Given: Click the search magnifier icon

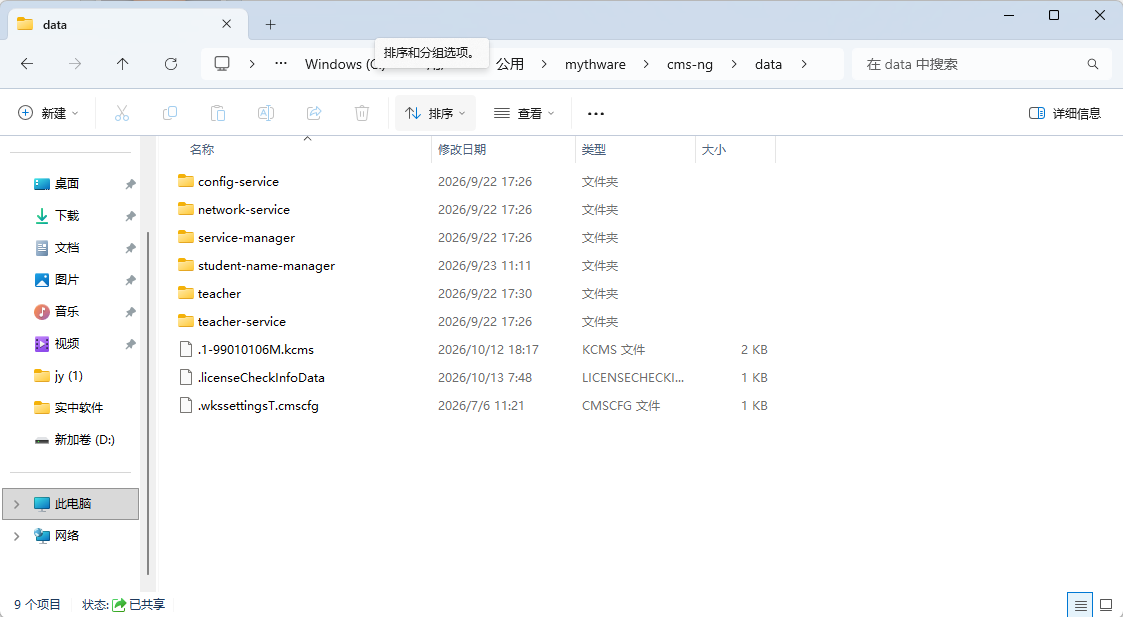Looking at the screenshot, I should point(1093,64).
